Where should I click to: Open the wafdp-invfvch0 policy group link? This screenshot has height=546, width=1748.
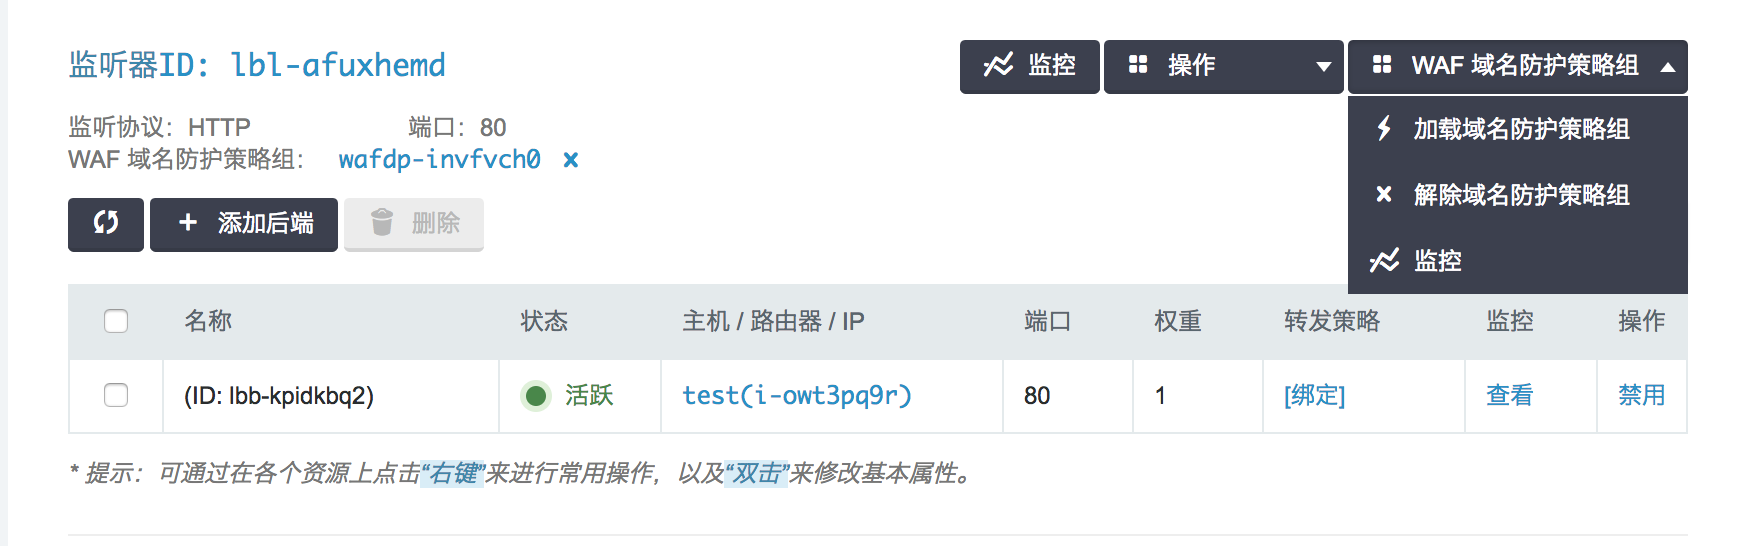pyautogui.click(x=439, y=160)
